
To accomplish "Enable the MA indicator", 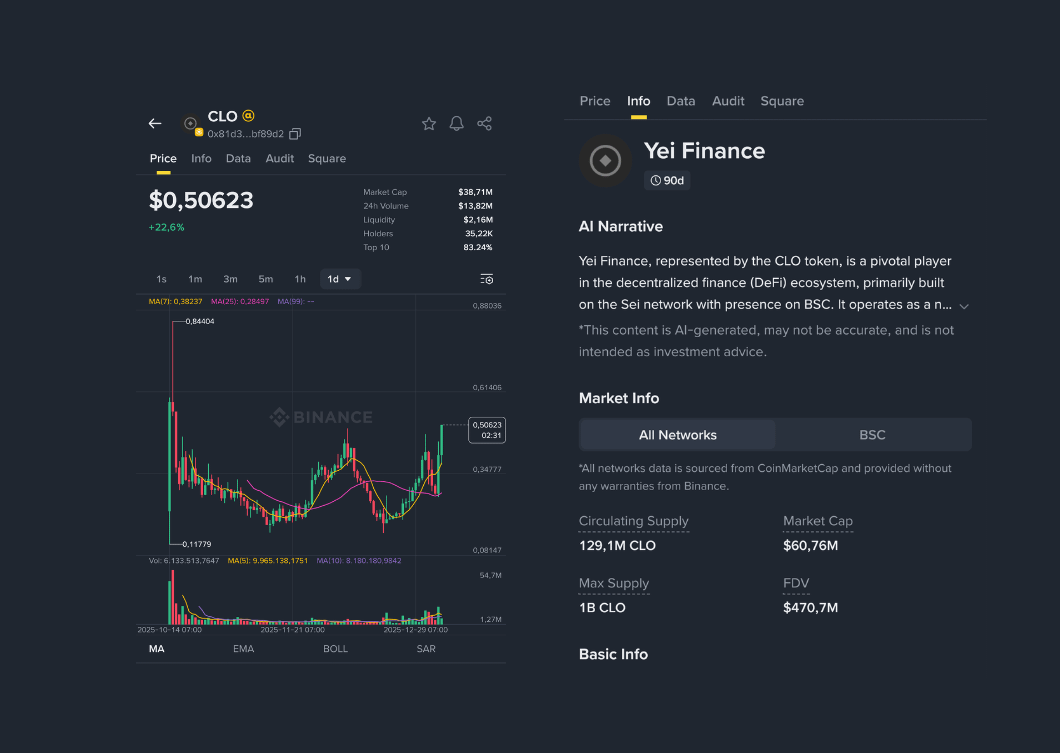I will (x=157, y=648).
